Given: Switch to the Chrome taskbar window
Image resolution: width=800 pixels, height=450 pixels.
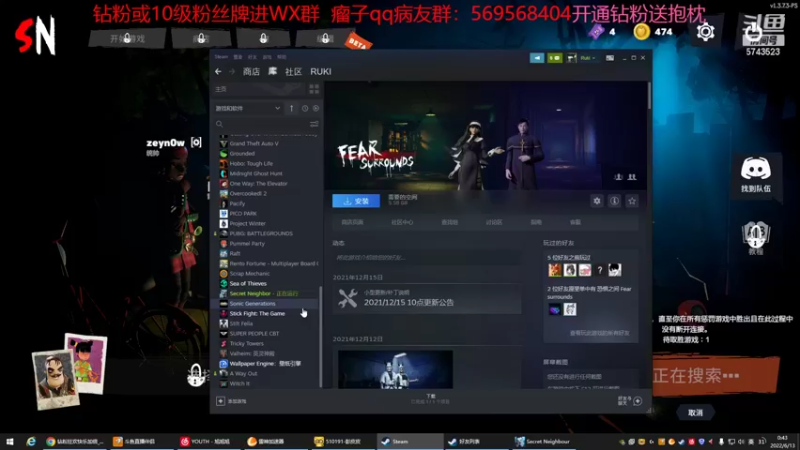Looking at the screenshot, I should (x=74, y=442).
